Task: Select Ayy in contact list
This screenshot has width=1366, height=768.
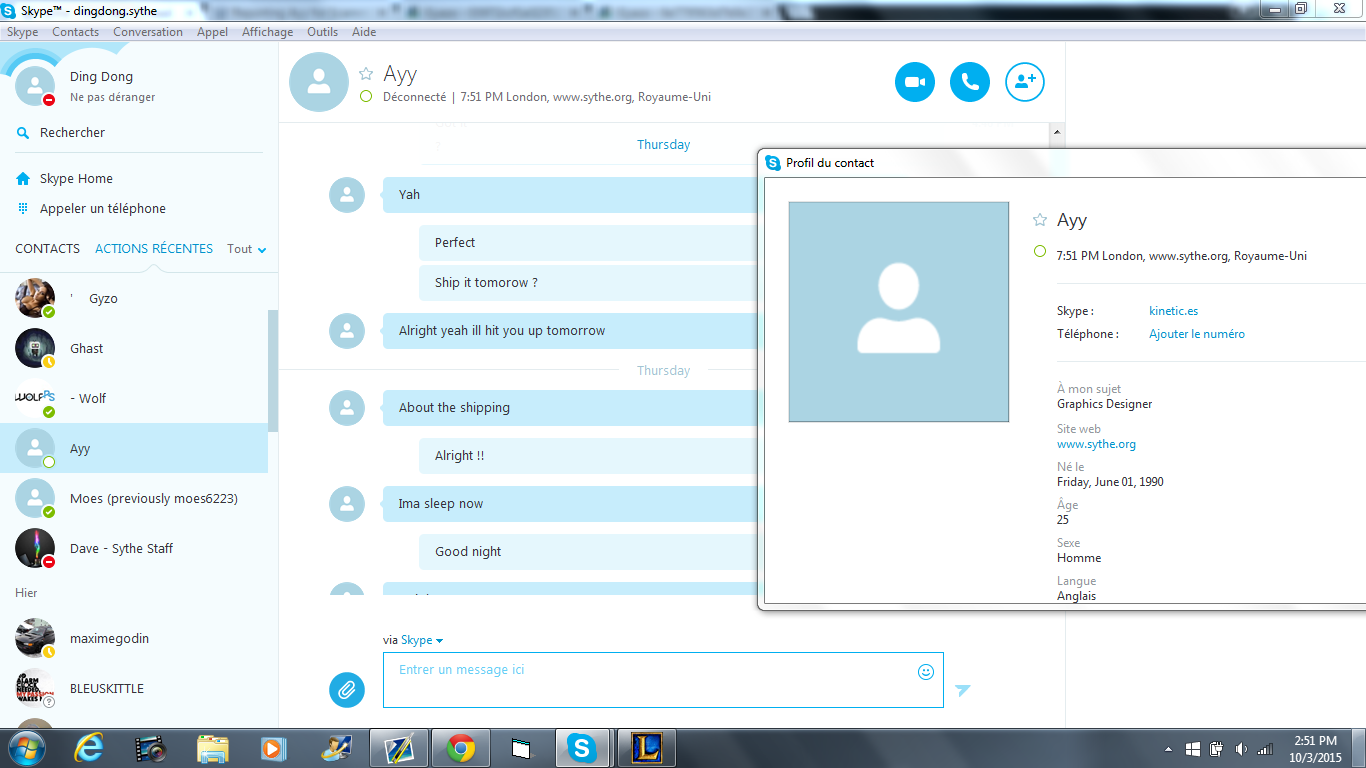Action: tap(134, 448)
